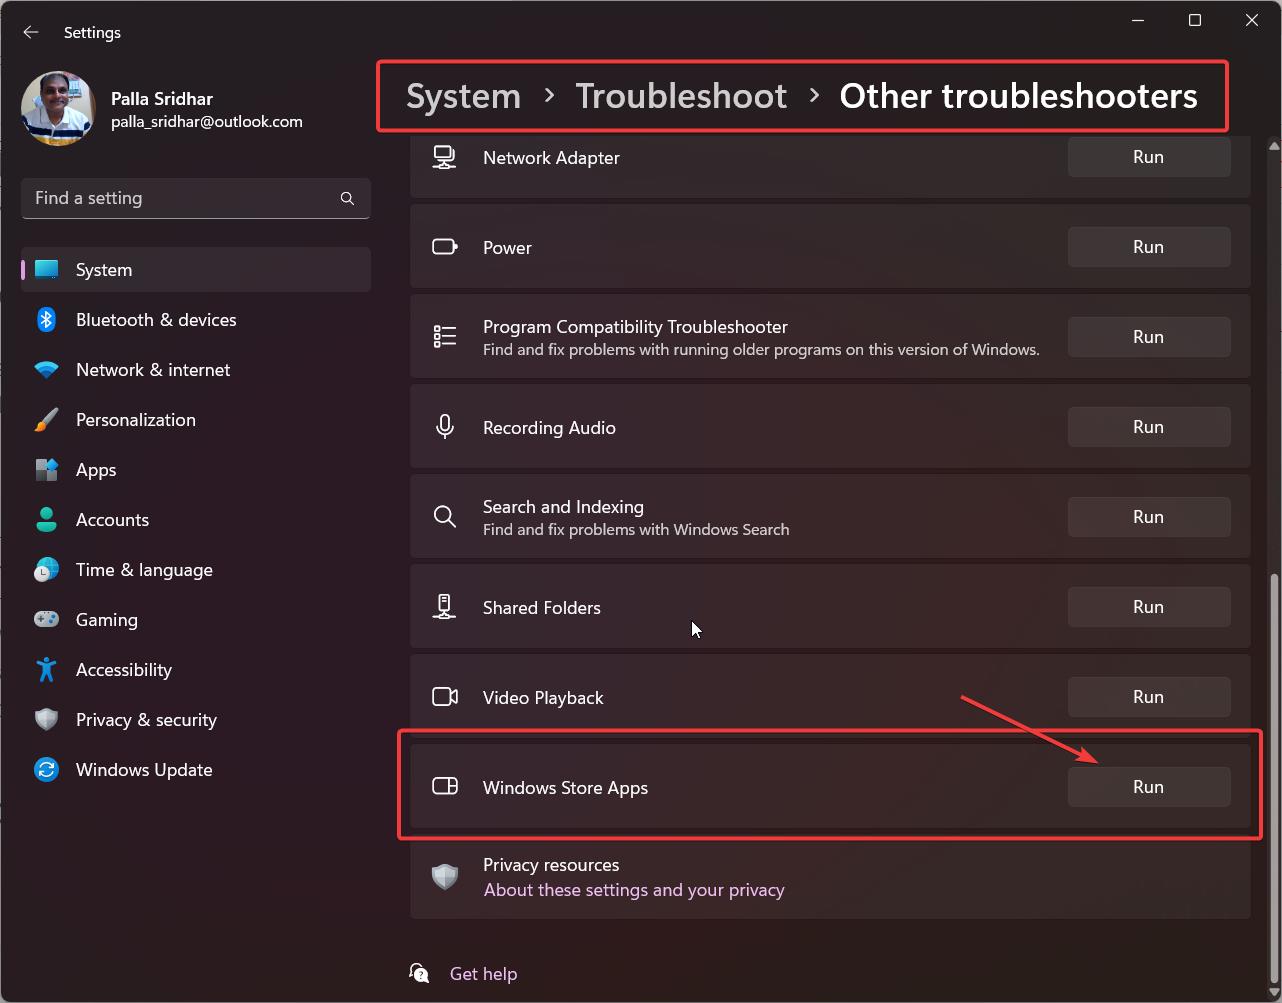Click the Network wifi icon in sidebar

coord(46,369)
